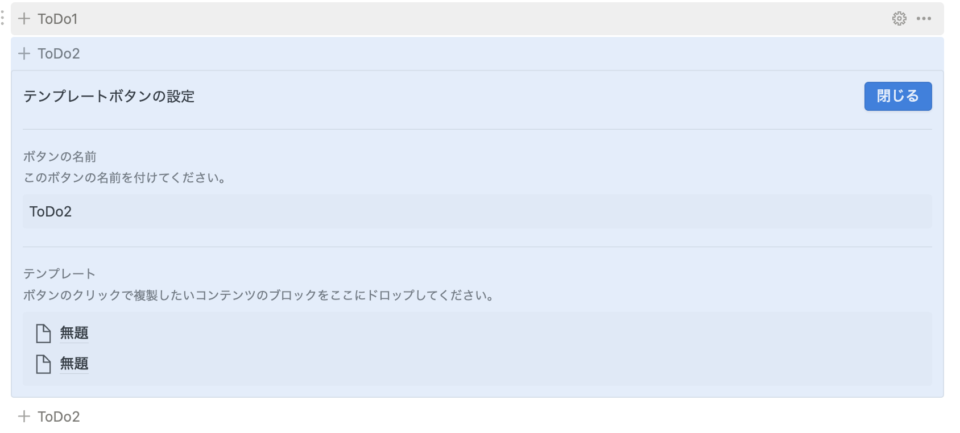Open the gear settings icon on ToDo1 row
Viewport: 960px width, 433px height.
point(899,19)
